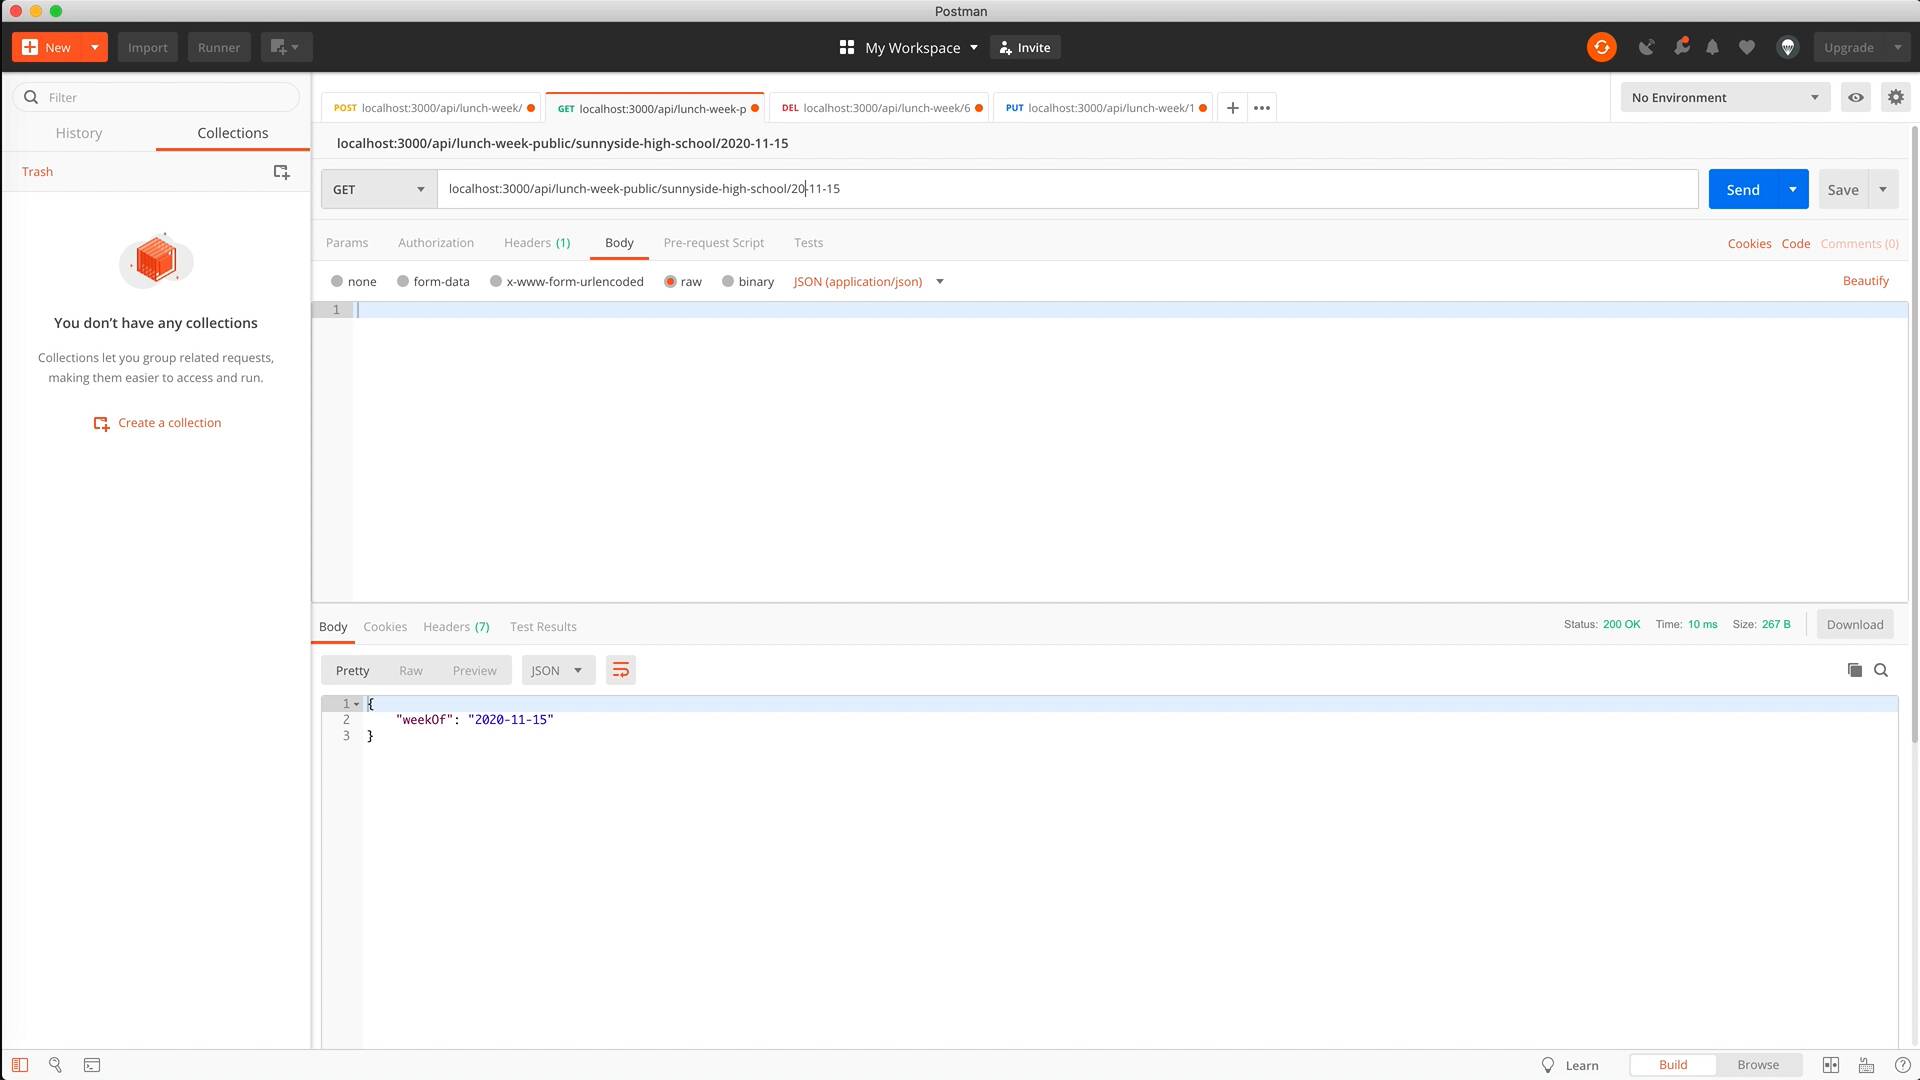This screenshot has height=1080, width=1920.
Task: Select the 'none' body type radio button
Action: 340,281
